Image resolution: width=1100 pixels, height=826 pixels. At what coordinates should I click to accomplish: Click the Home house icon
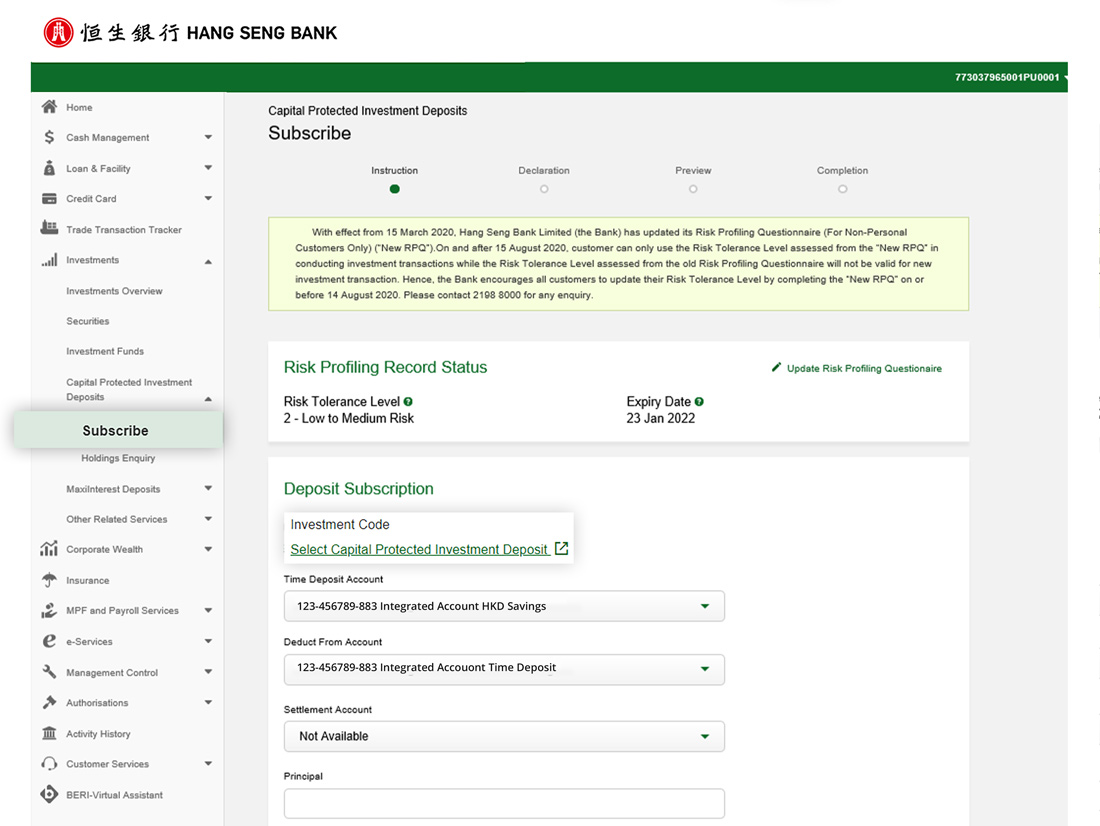coord(49,107)
